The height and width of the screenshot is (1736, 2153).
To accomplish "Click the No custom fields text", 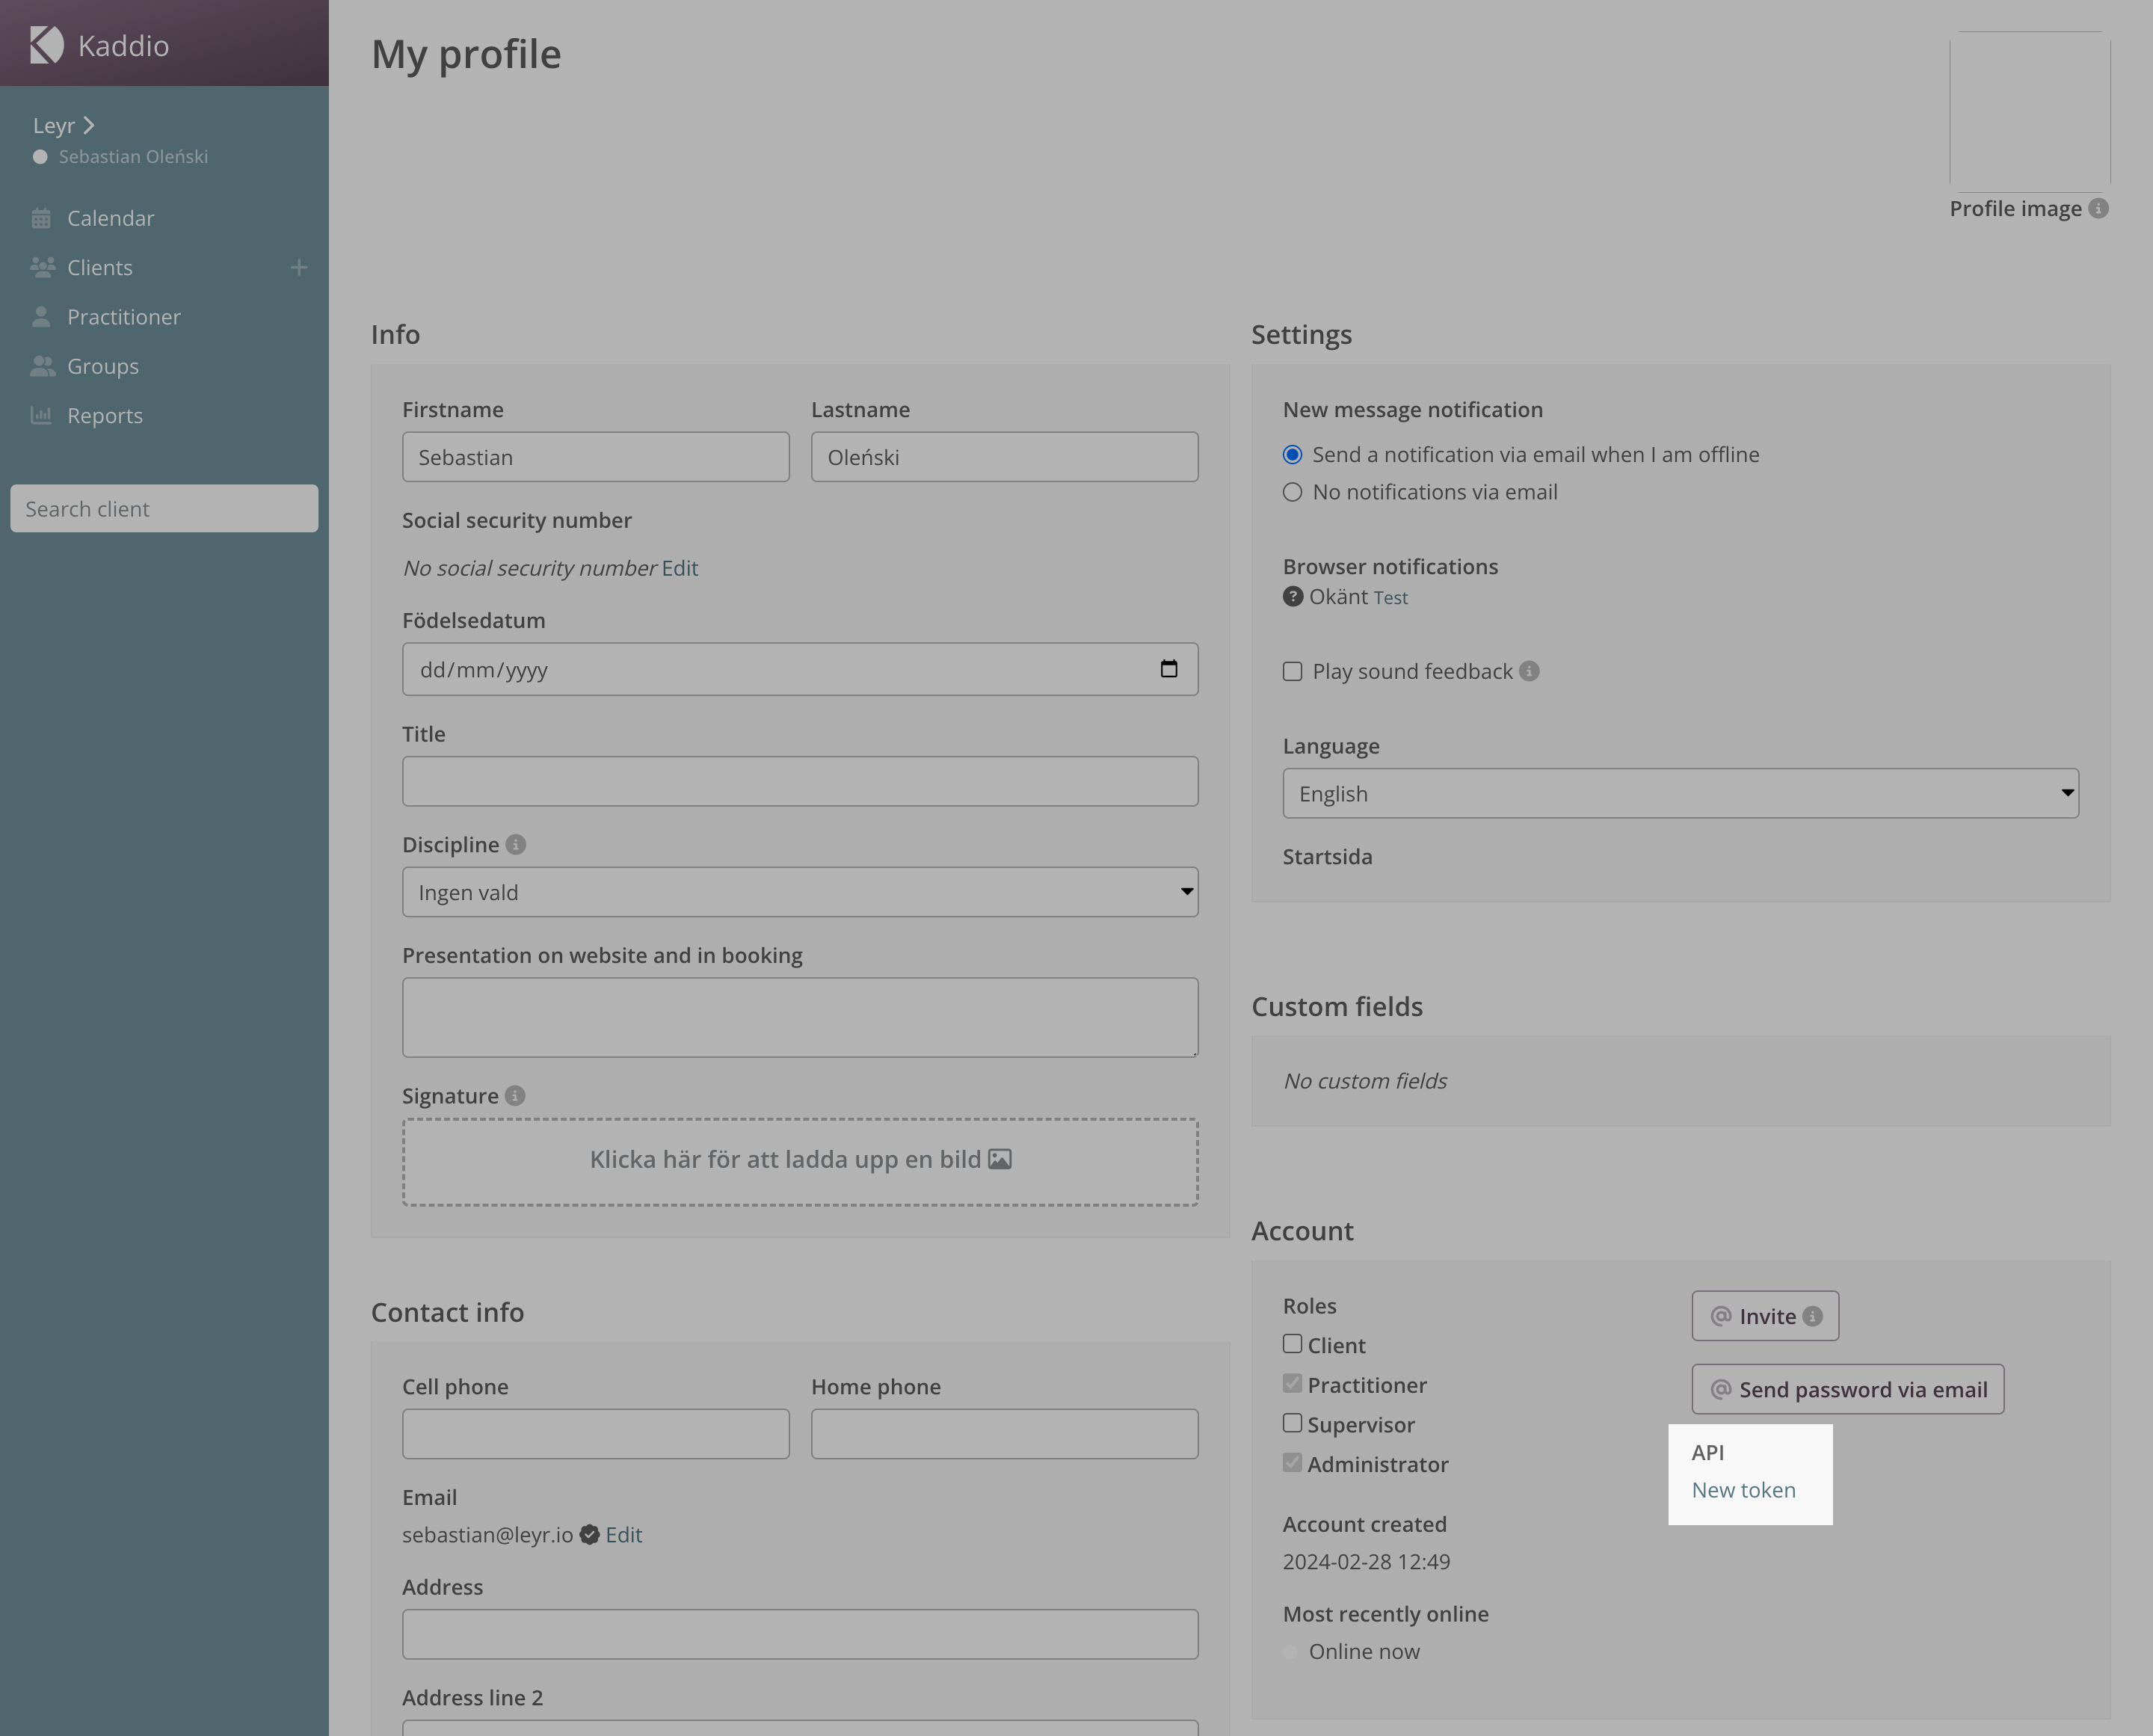I will [1365, 1081].
